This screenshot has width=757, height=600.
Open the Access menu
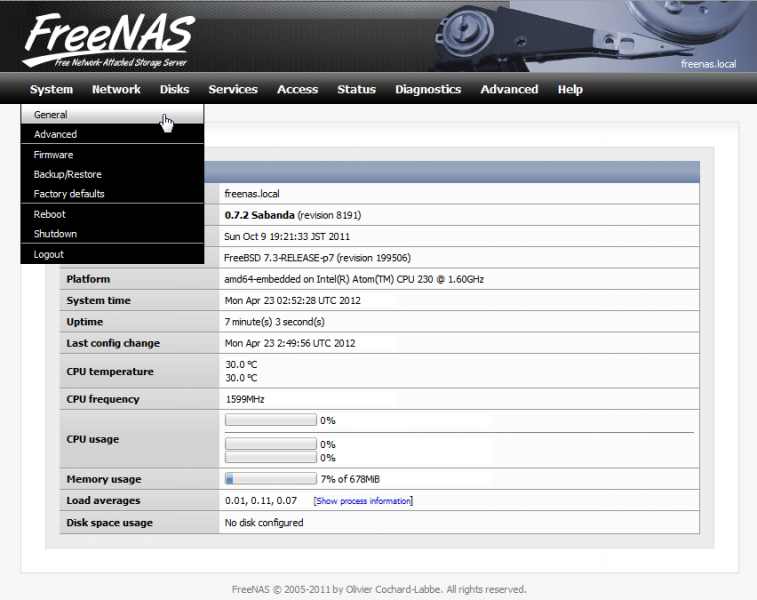[x=297, y=89]
